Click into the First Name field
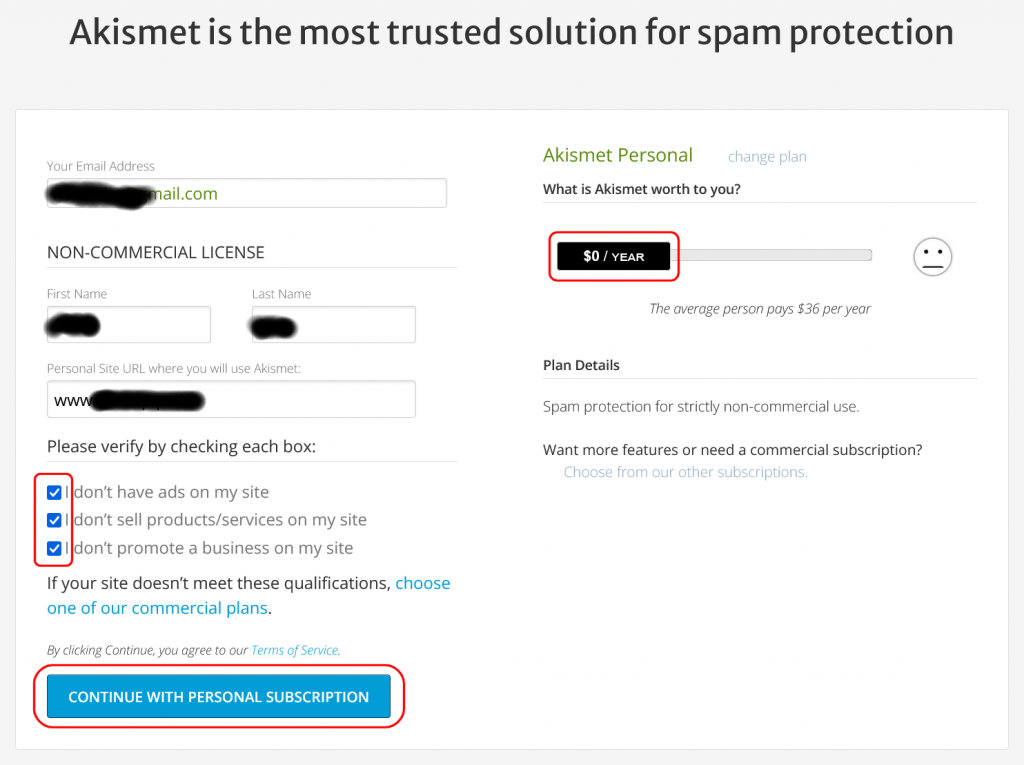Image resolution: width=1024 pixels, height=765 pixels. [129, 324]
